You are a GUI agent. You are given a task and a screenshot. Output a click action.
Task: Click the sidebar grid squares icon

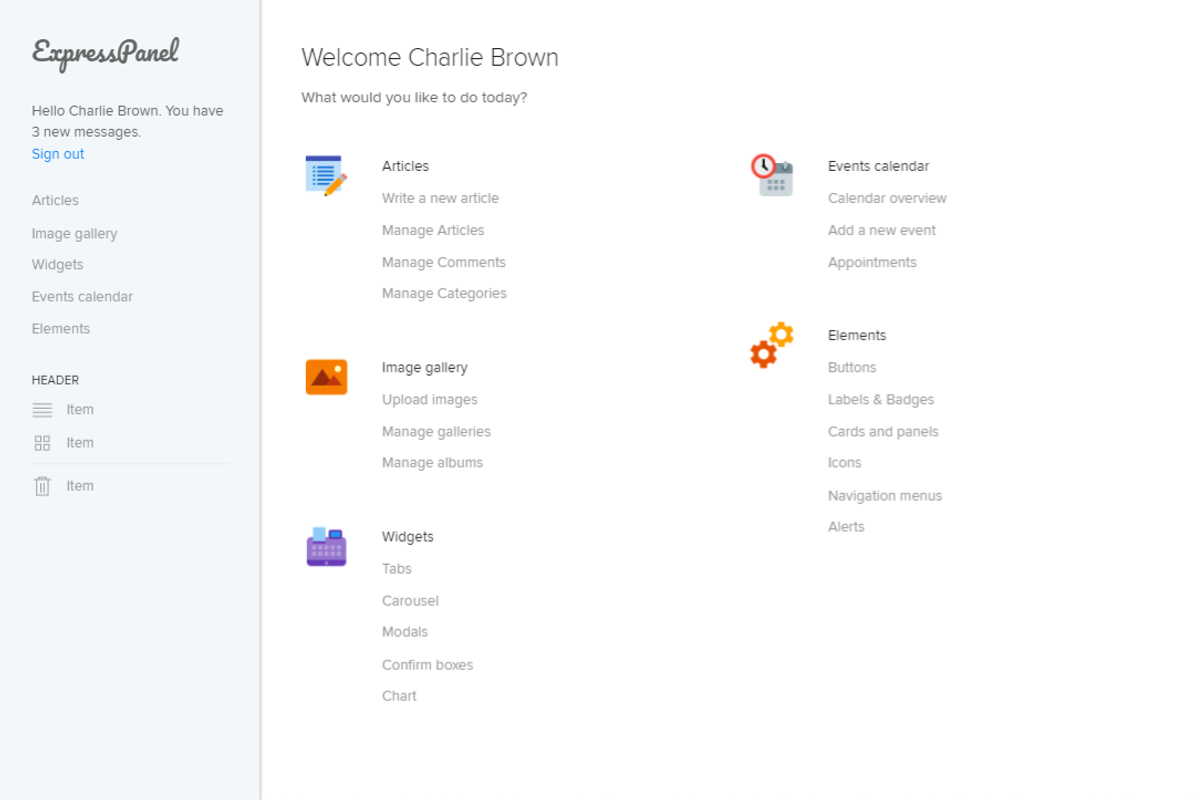pos(42,443)
